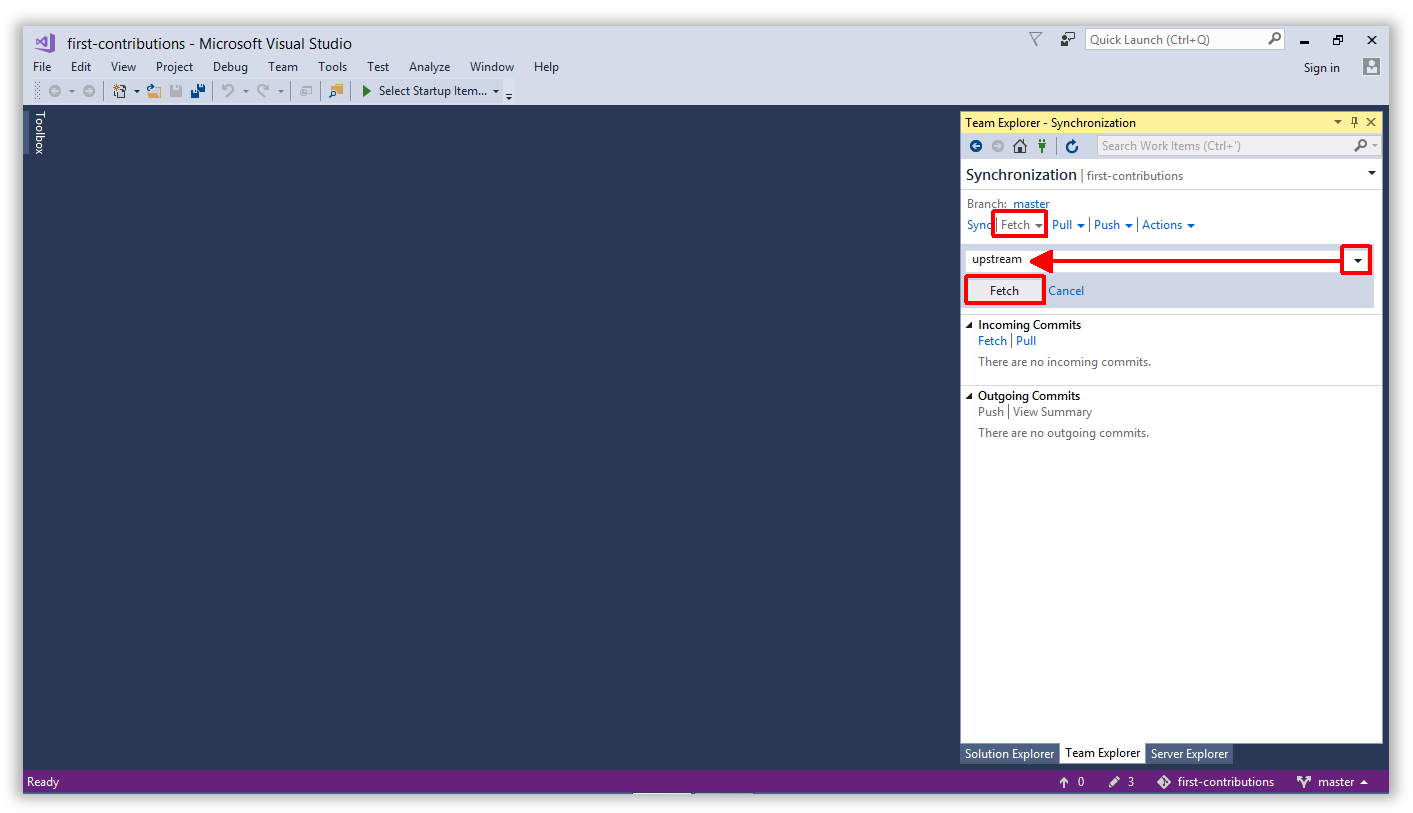The height and width of the screenshot is (813, 1413).
Task: Open the Actions dropdown in Synchronization
Action: pyautogui.click(x=1168, y=225)
